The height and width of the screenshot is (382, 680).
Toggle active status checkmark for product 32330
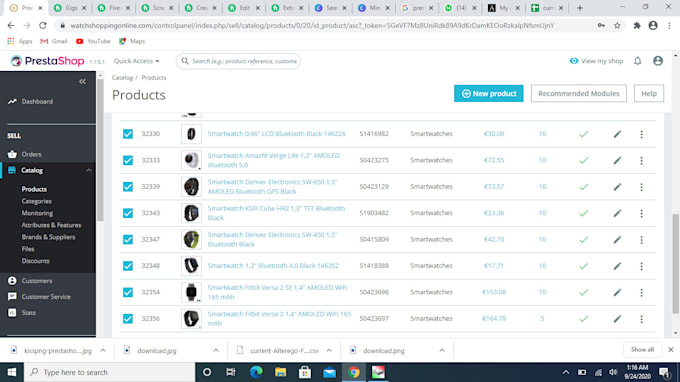584,134
